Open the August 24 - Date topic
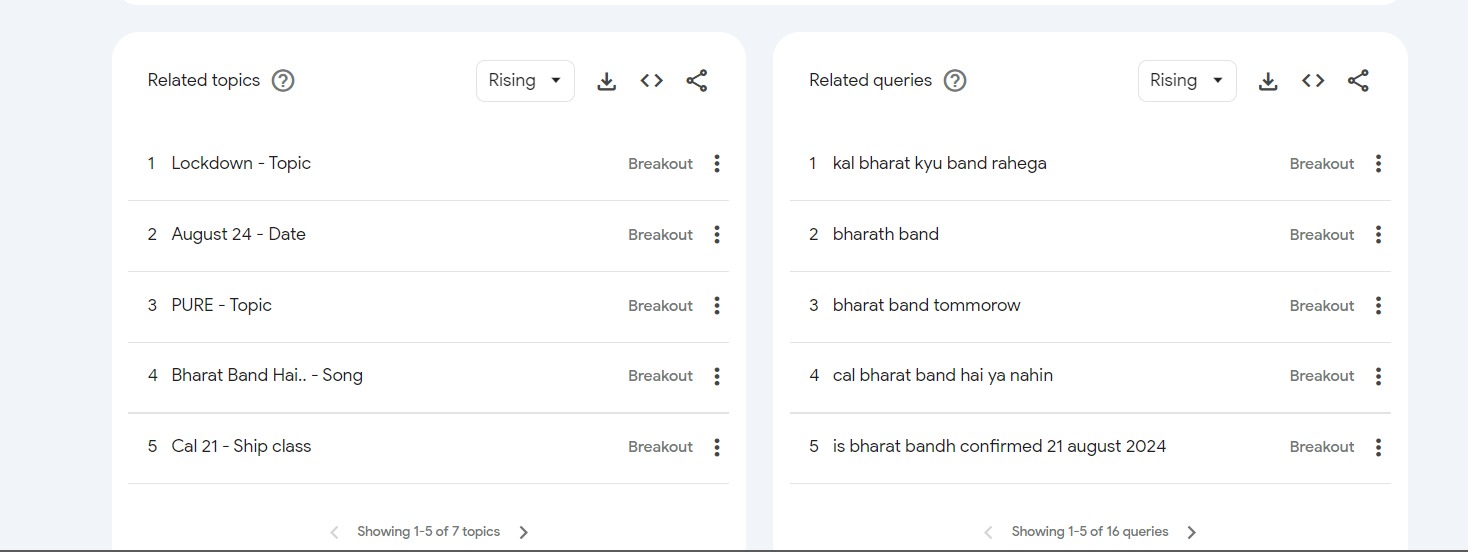 pyautogui.click(x=238, y=234)
